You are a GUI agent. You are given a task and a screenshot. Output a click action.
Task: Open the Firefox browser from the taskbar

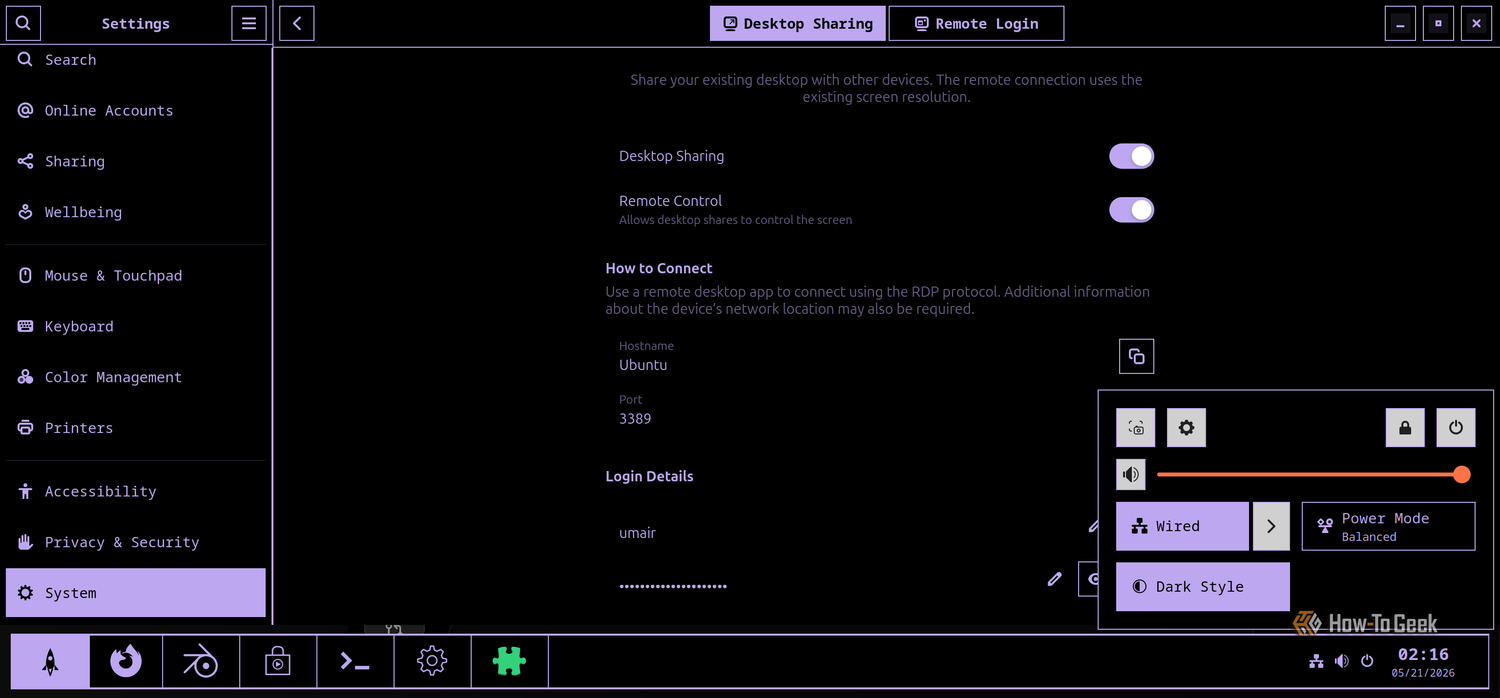[126, 661]
